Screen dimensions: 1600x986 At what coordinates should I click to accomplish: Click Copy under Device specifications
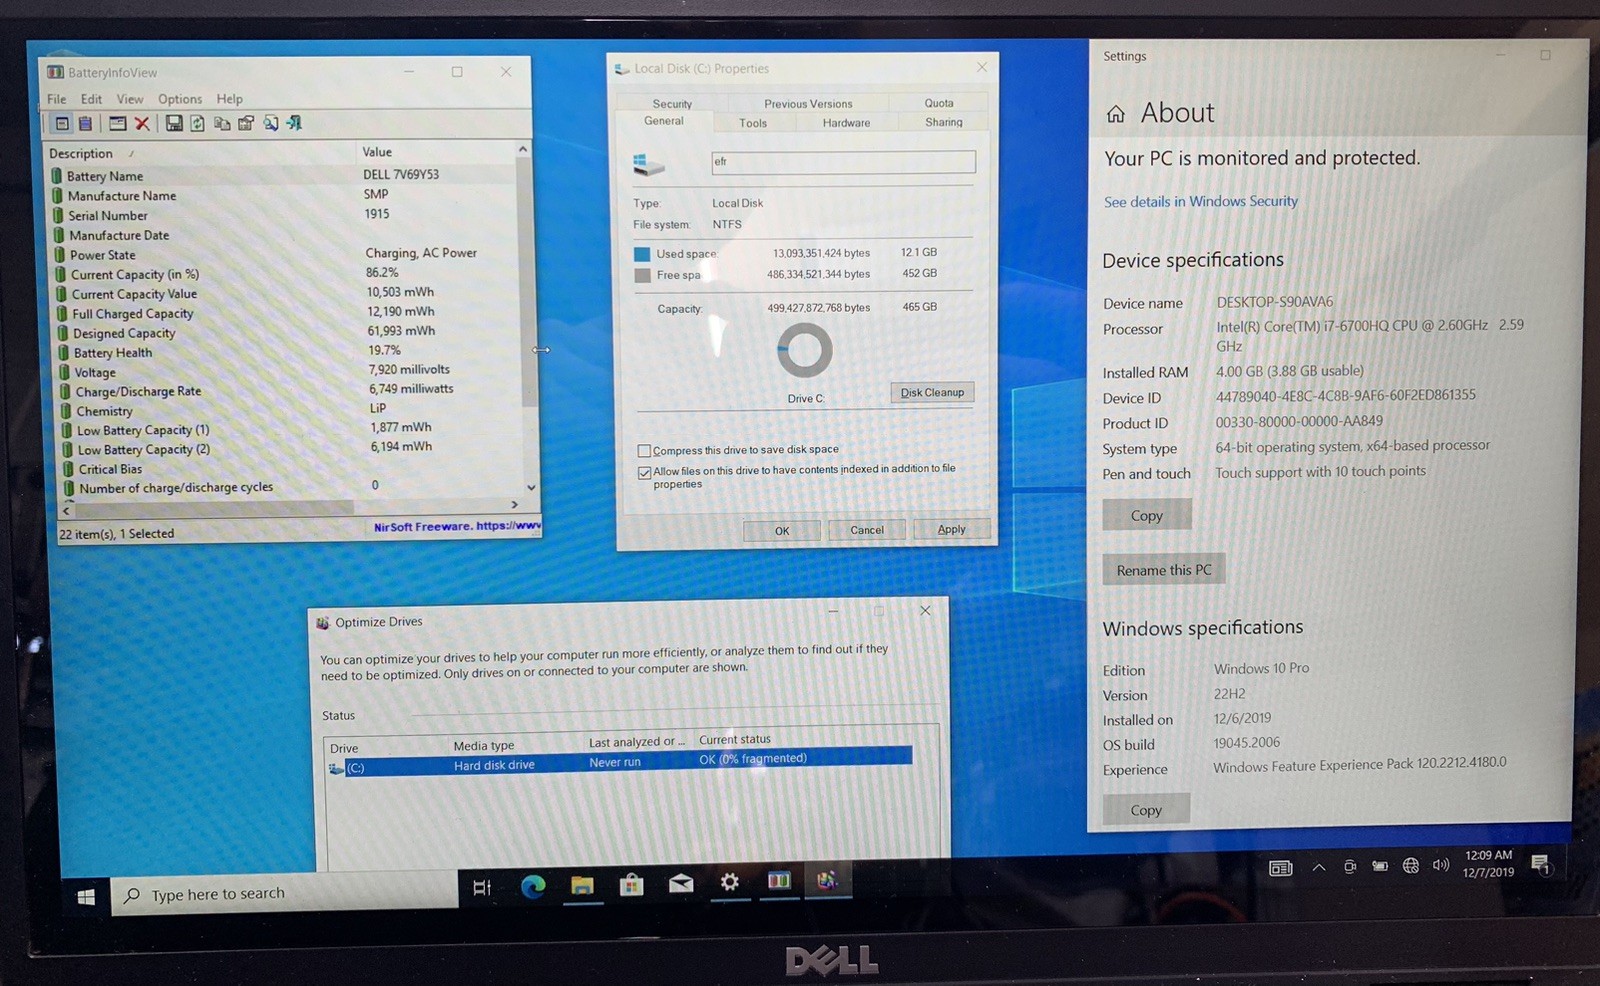point(1147,515)
